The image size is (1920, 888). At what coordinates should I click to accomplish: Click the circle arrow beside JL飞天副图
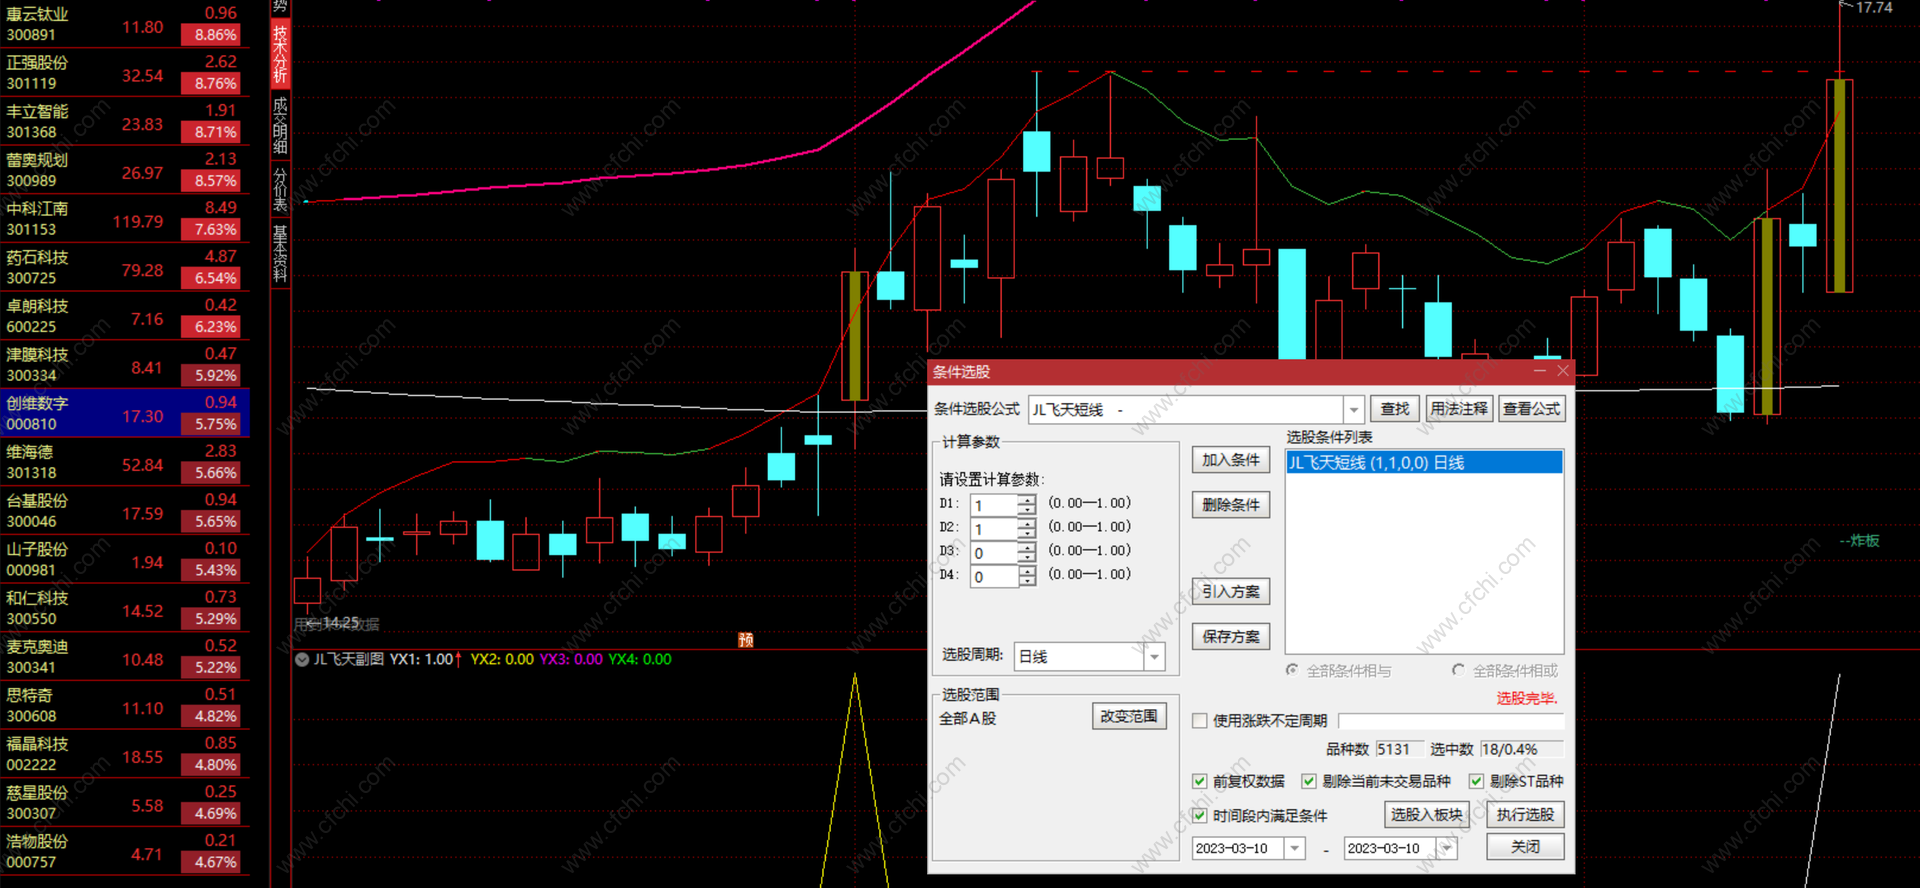(x=302, y=659)
